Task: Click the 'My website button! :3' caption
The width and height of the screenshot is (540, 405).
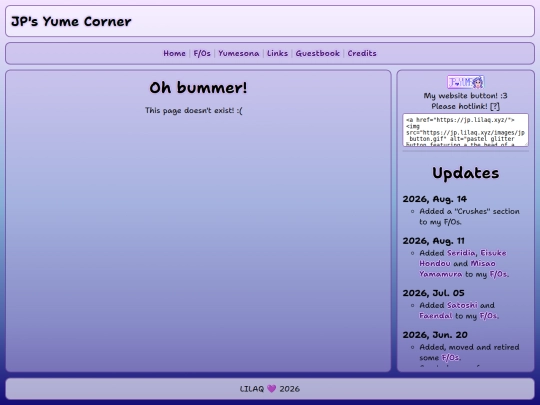Action: [466, 95]
